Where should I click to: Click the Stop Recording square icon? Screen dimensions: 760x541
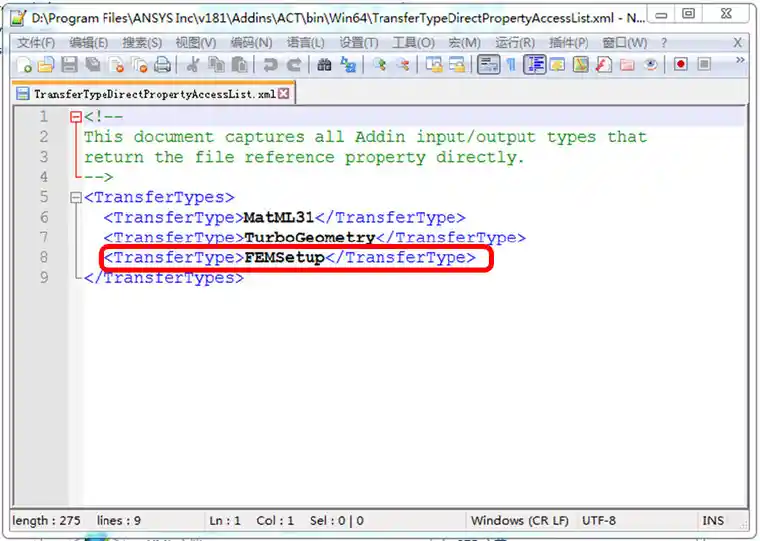(704, 64)
